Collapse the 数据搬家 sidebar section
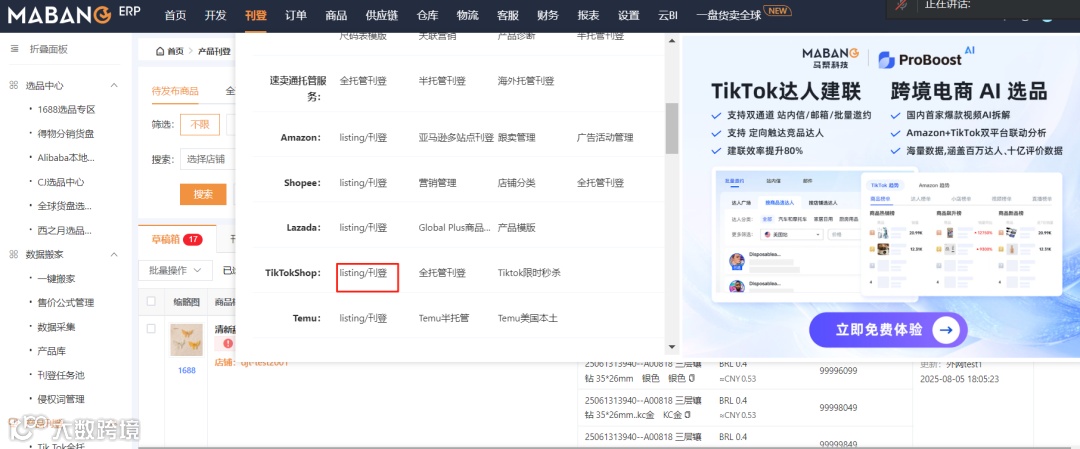The width and height of the screenshot is (1080, 449). tap(114, 254)
